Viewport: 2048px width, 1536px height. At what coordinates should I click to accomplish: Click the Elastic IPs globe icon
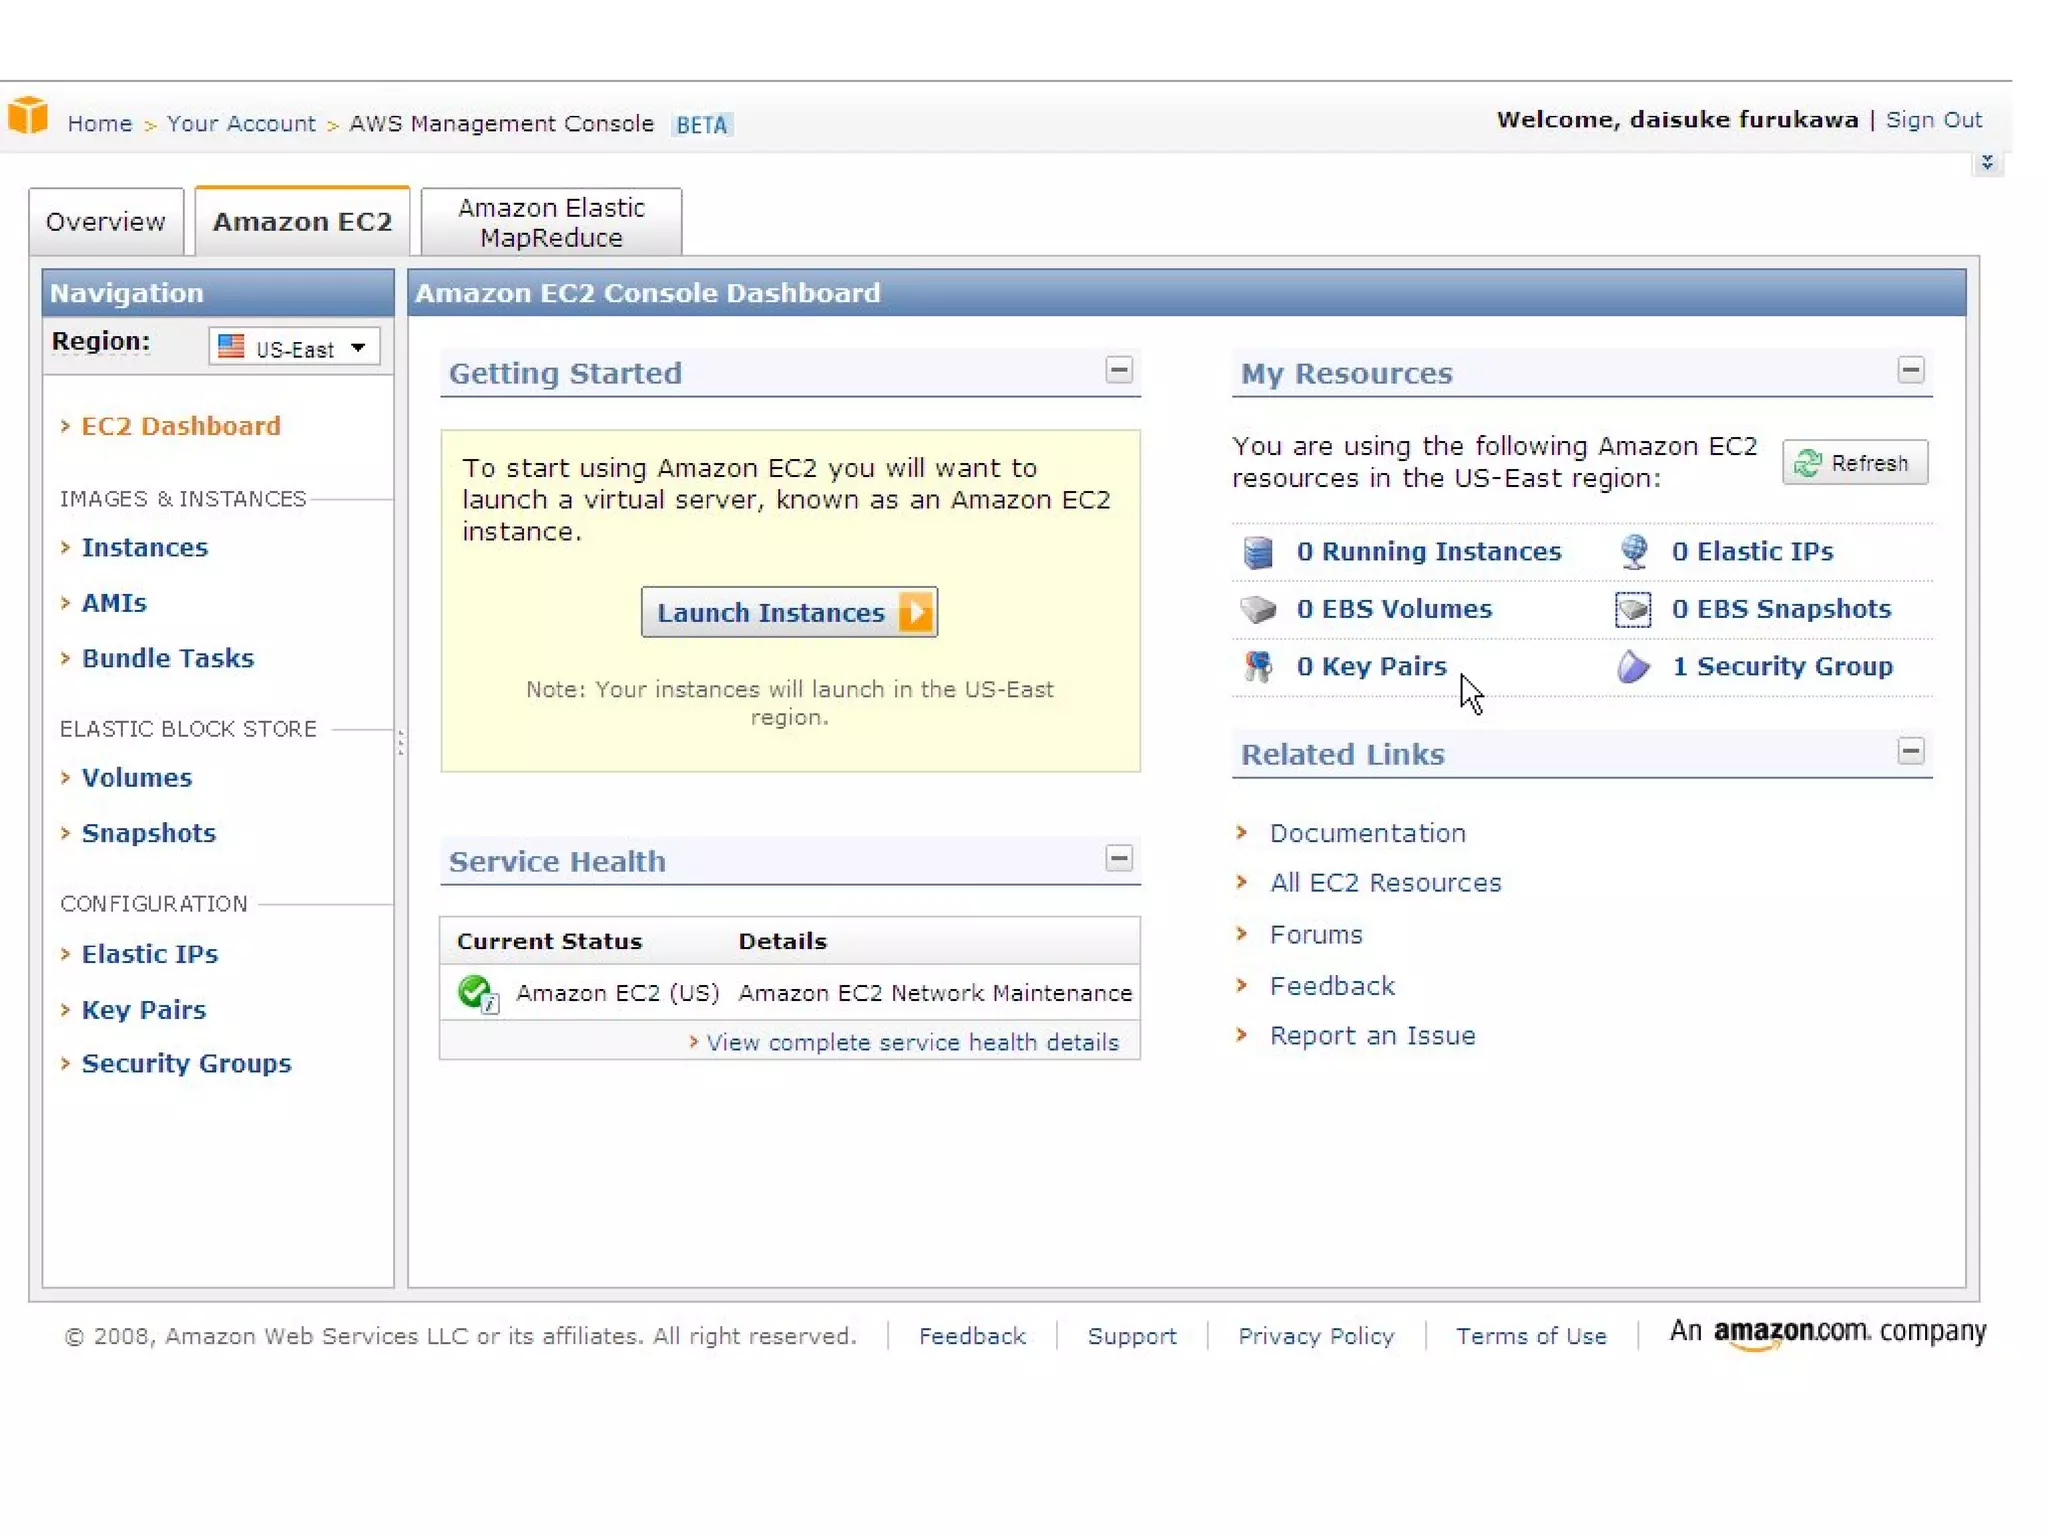(1633, 551)
